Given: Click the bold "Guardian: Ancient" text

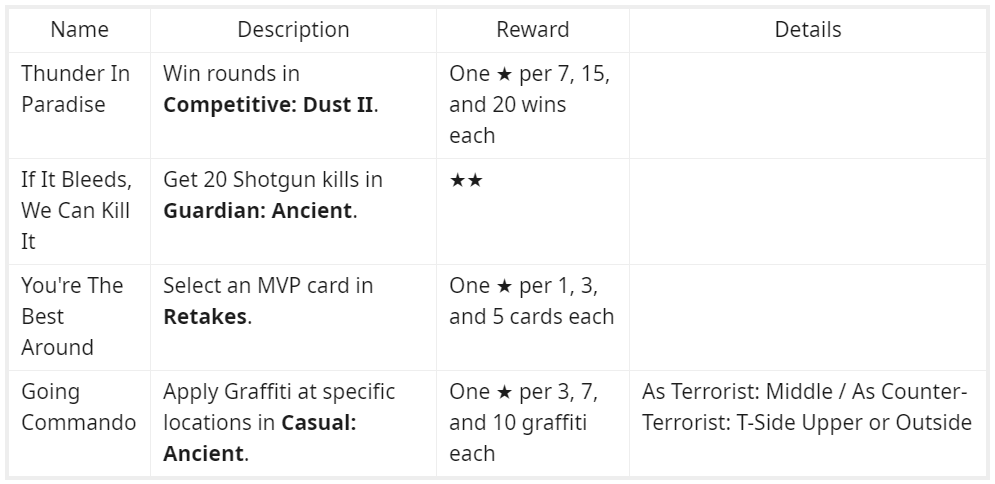Looking at the screenshot, I should pyautogui.click(x=257, y=211).
